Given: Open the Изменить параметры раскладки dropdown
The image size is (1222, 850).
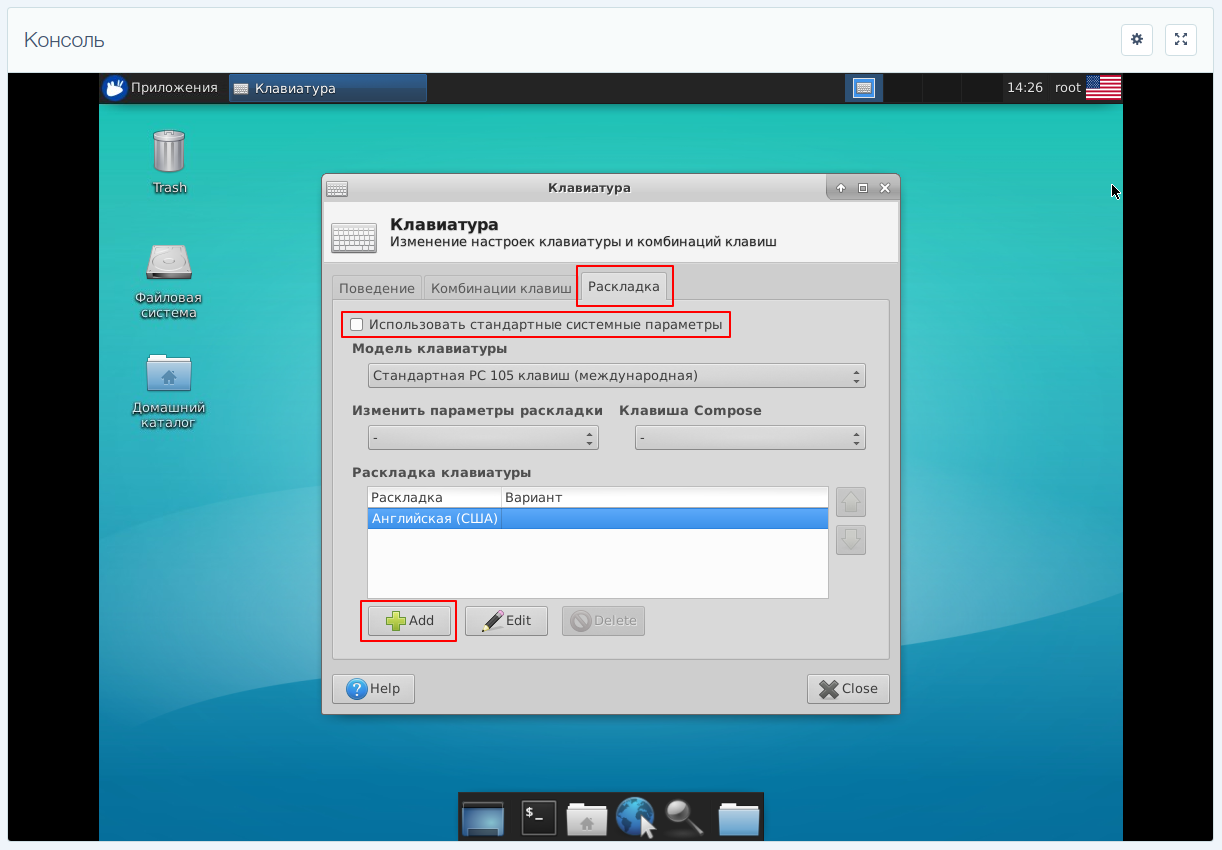Looking at the screenshot, I should (482, 438).
